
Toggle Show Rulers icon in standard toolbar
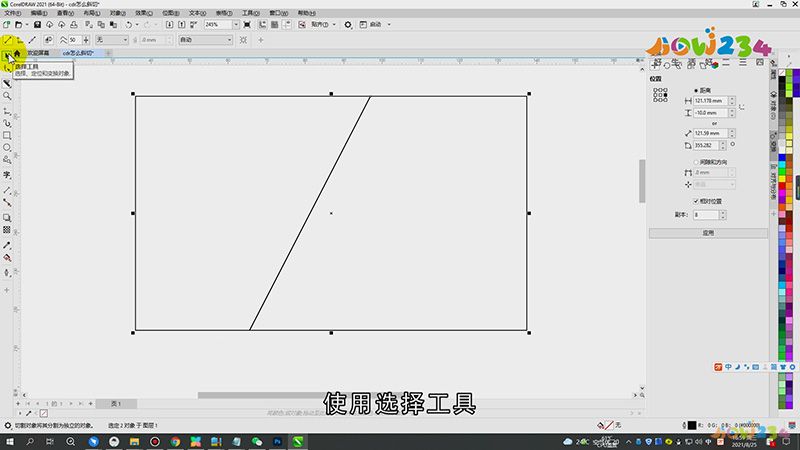tap(262, 24)
